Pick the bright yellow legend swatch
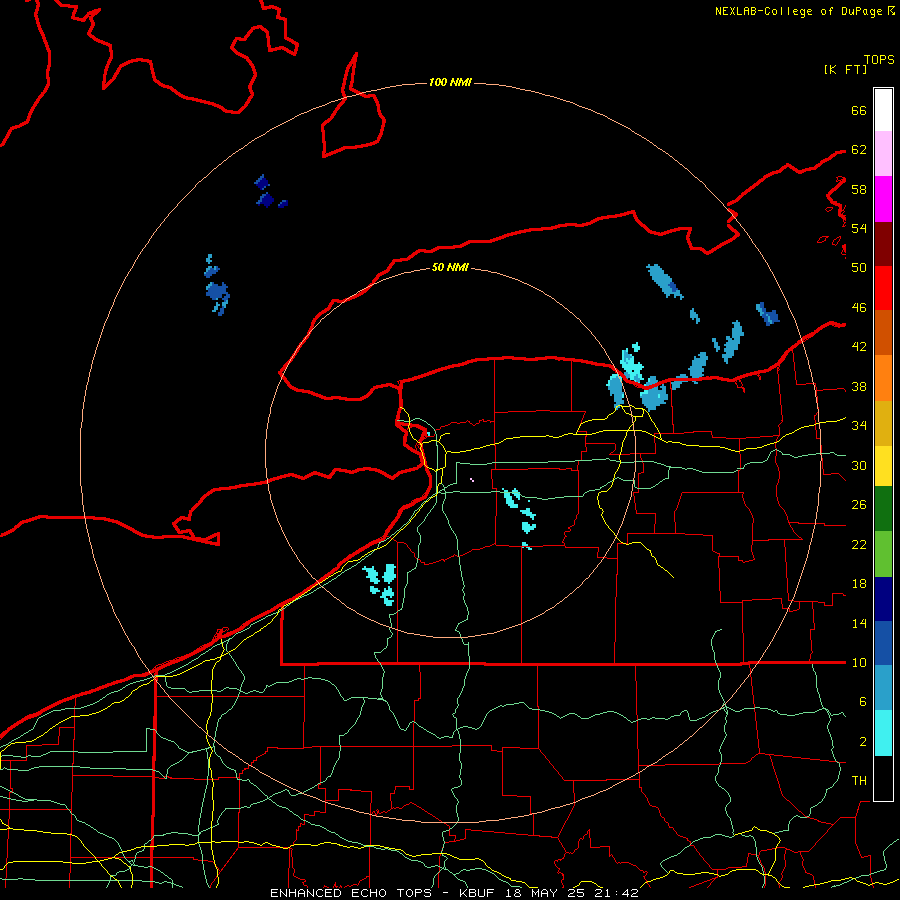 click(883, 466)
